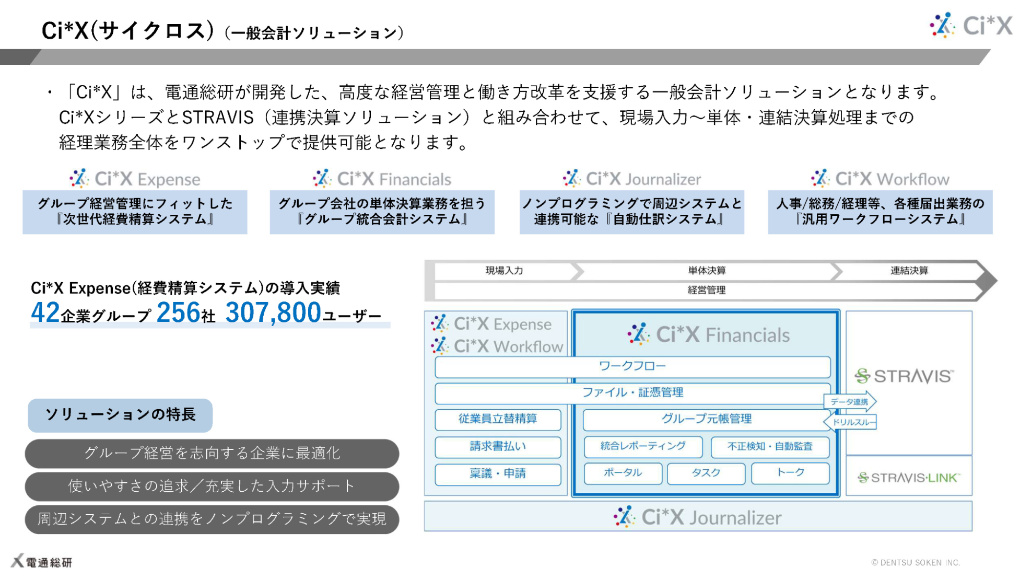Click the 42企業グループ figure
Viewport: 1020px width, 579px height.
[x=91, y=313]
